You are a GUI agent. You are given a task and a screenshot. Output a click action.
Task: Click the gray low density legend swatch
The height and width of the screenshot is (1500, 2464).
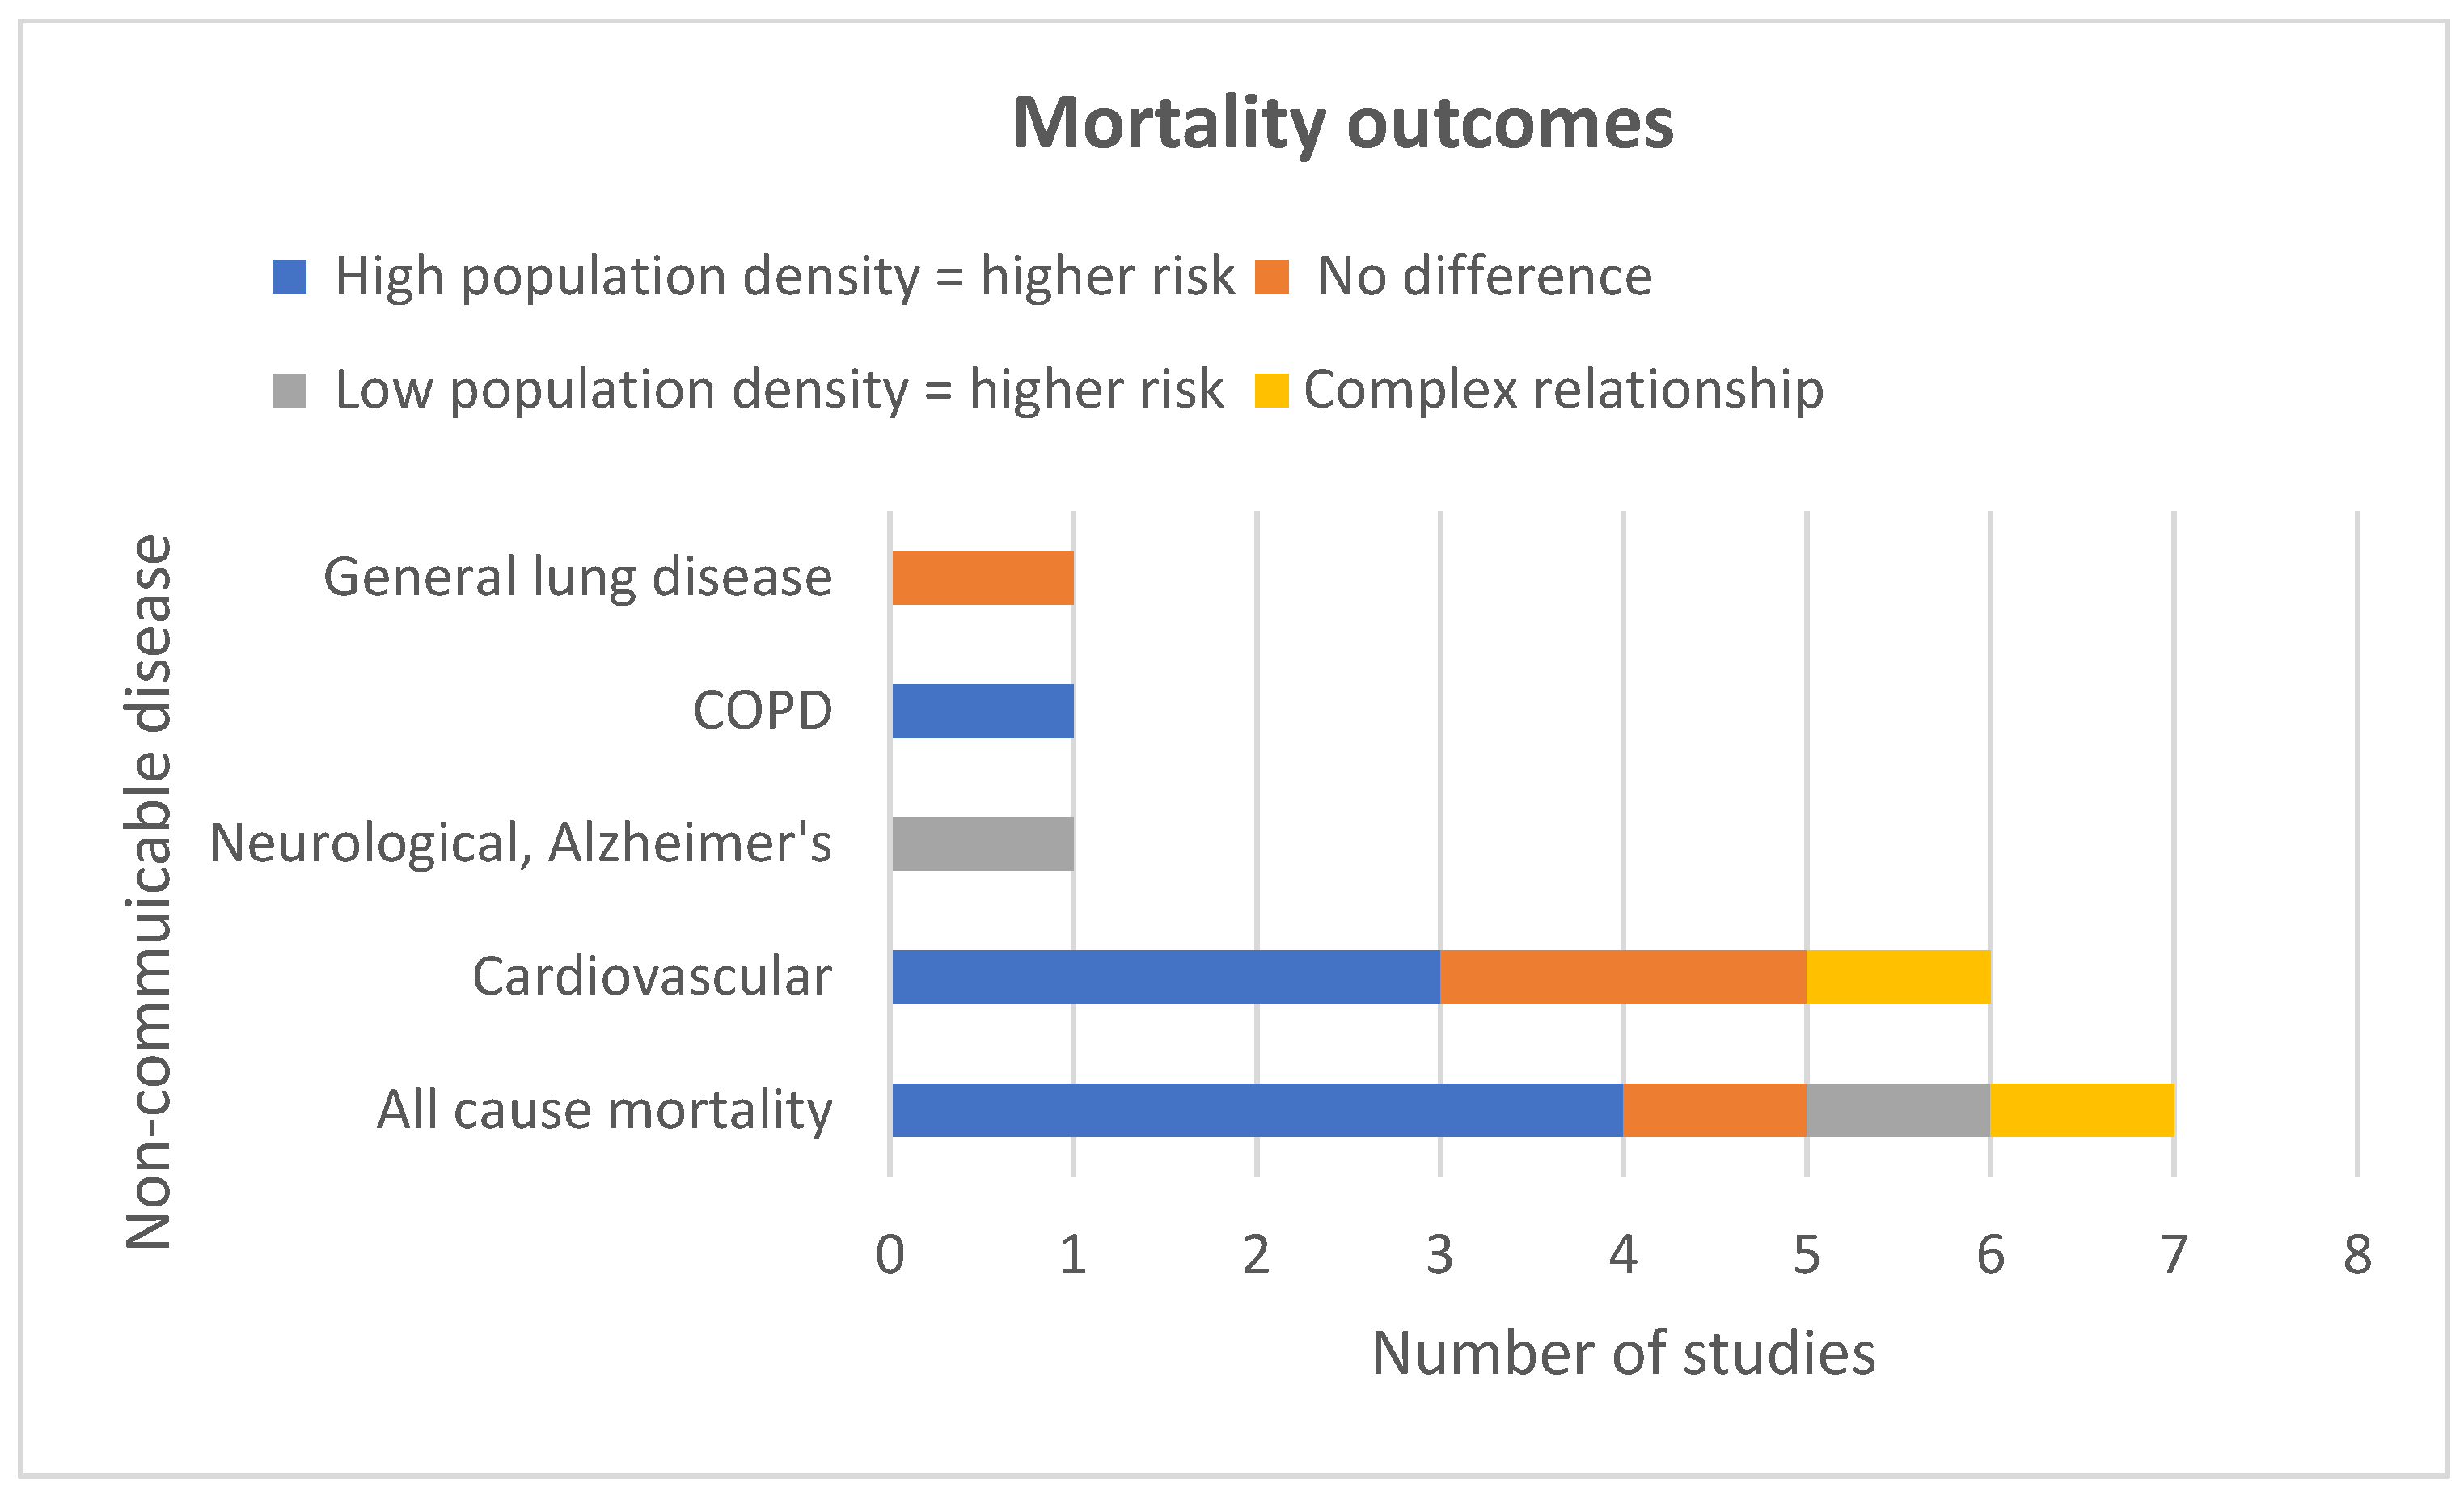289,390
